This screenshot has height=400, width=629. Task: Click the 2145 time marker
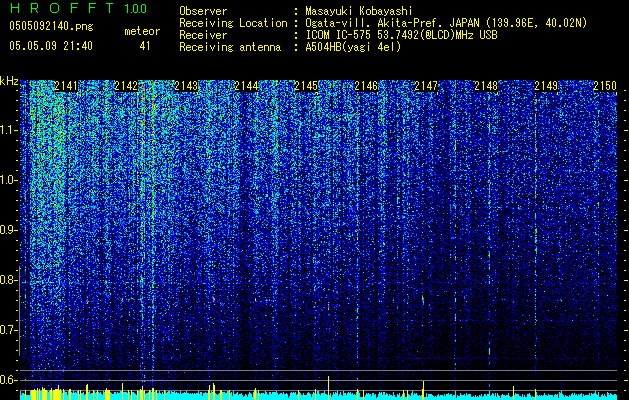click(x=306, y=86)
